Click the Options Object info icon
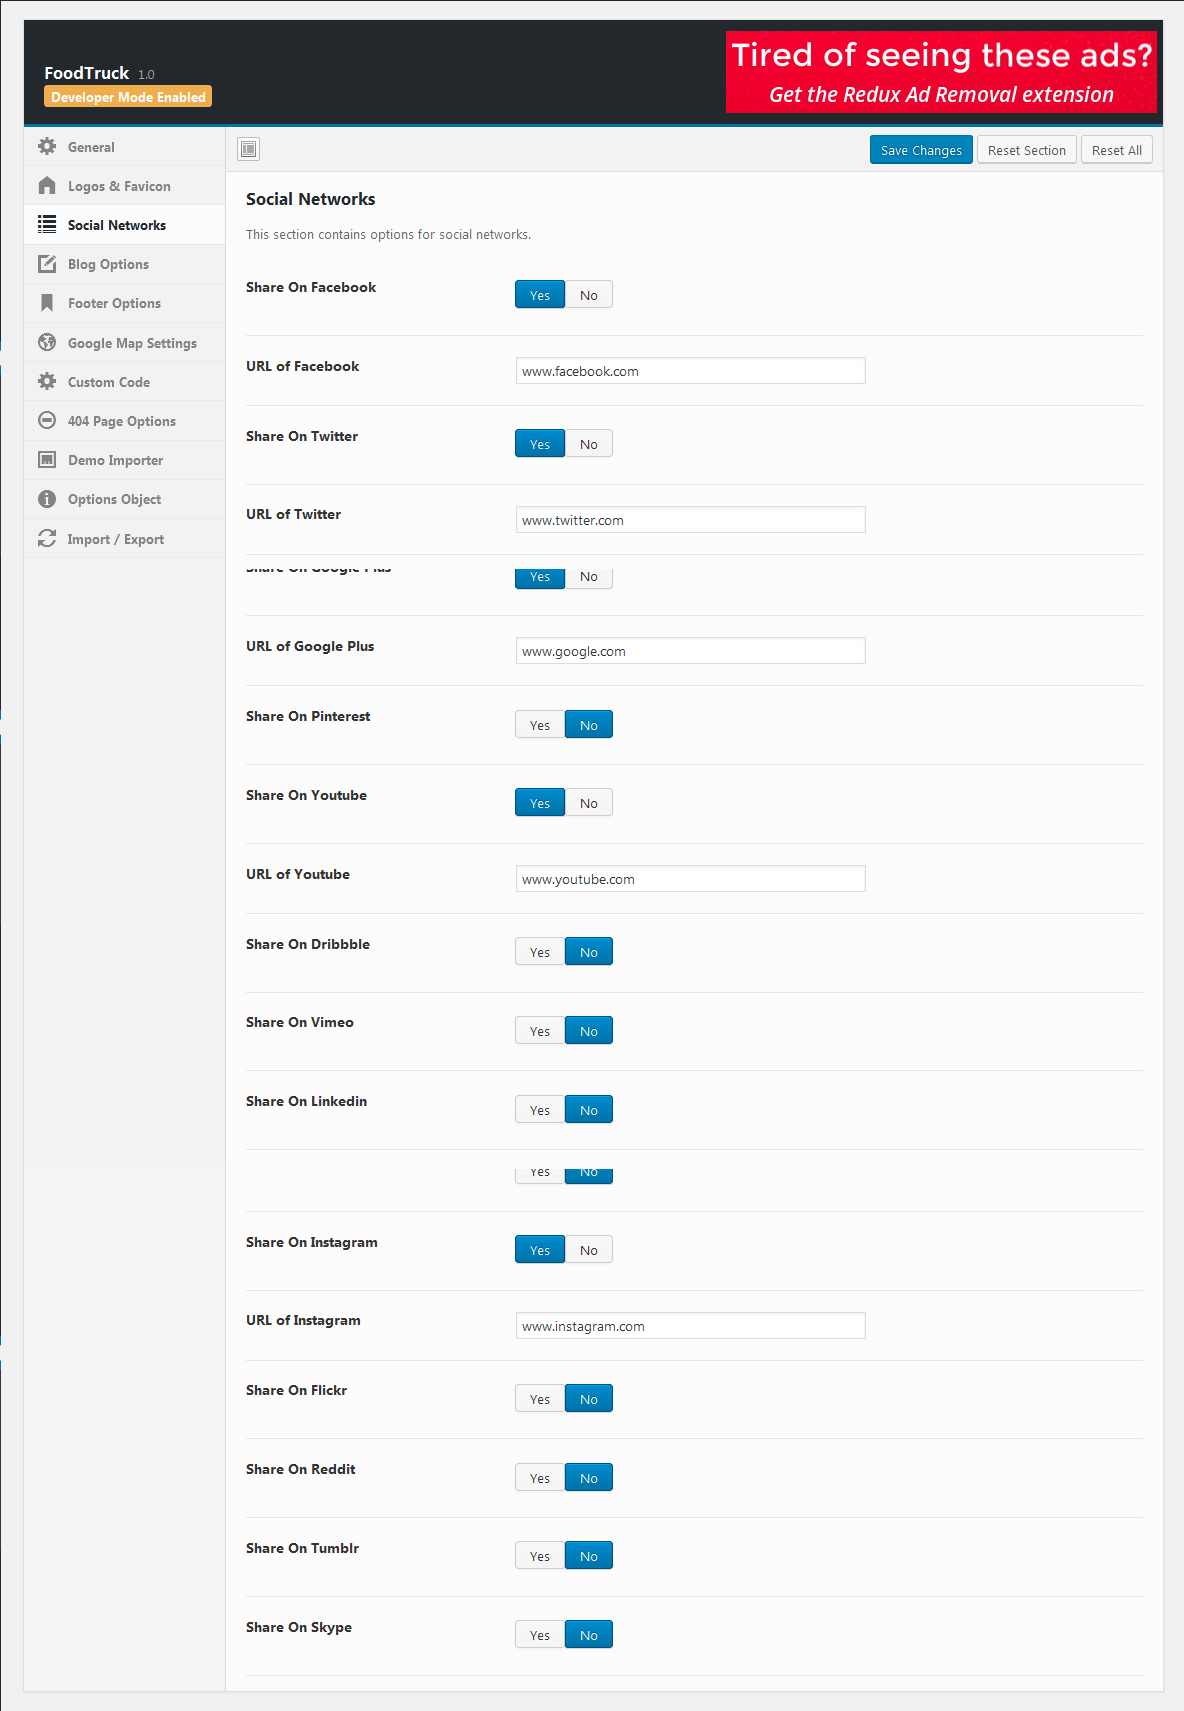The image size is (1184, 1711). [x=47, y=499]
